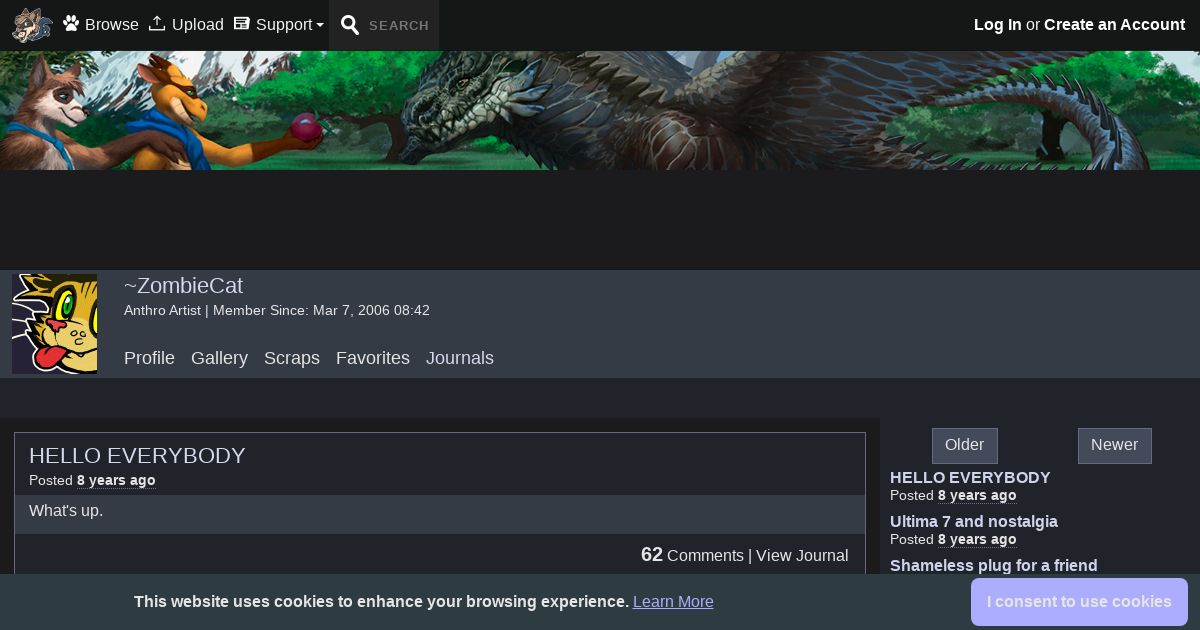Open the FurAffinity site logo
The image size is (1200, 630).
tap(32, 25)
